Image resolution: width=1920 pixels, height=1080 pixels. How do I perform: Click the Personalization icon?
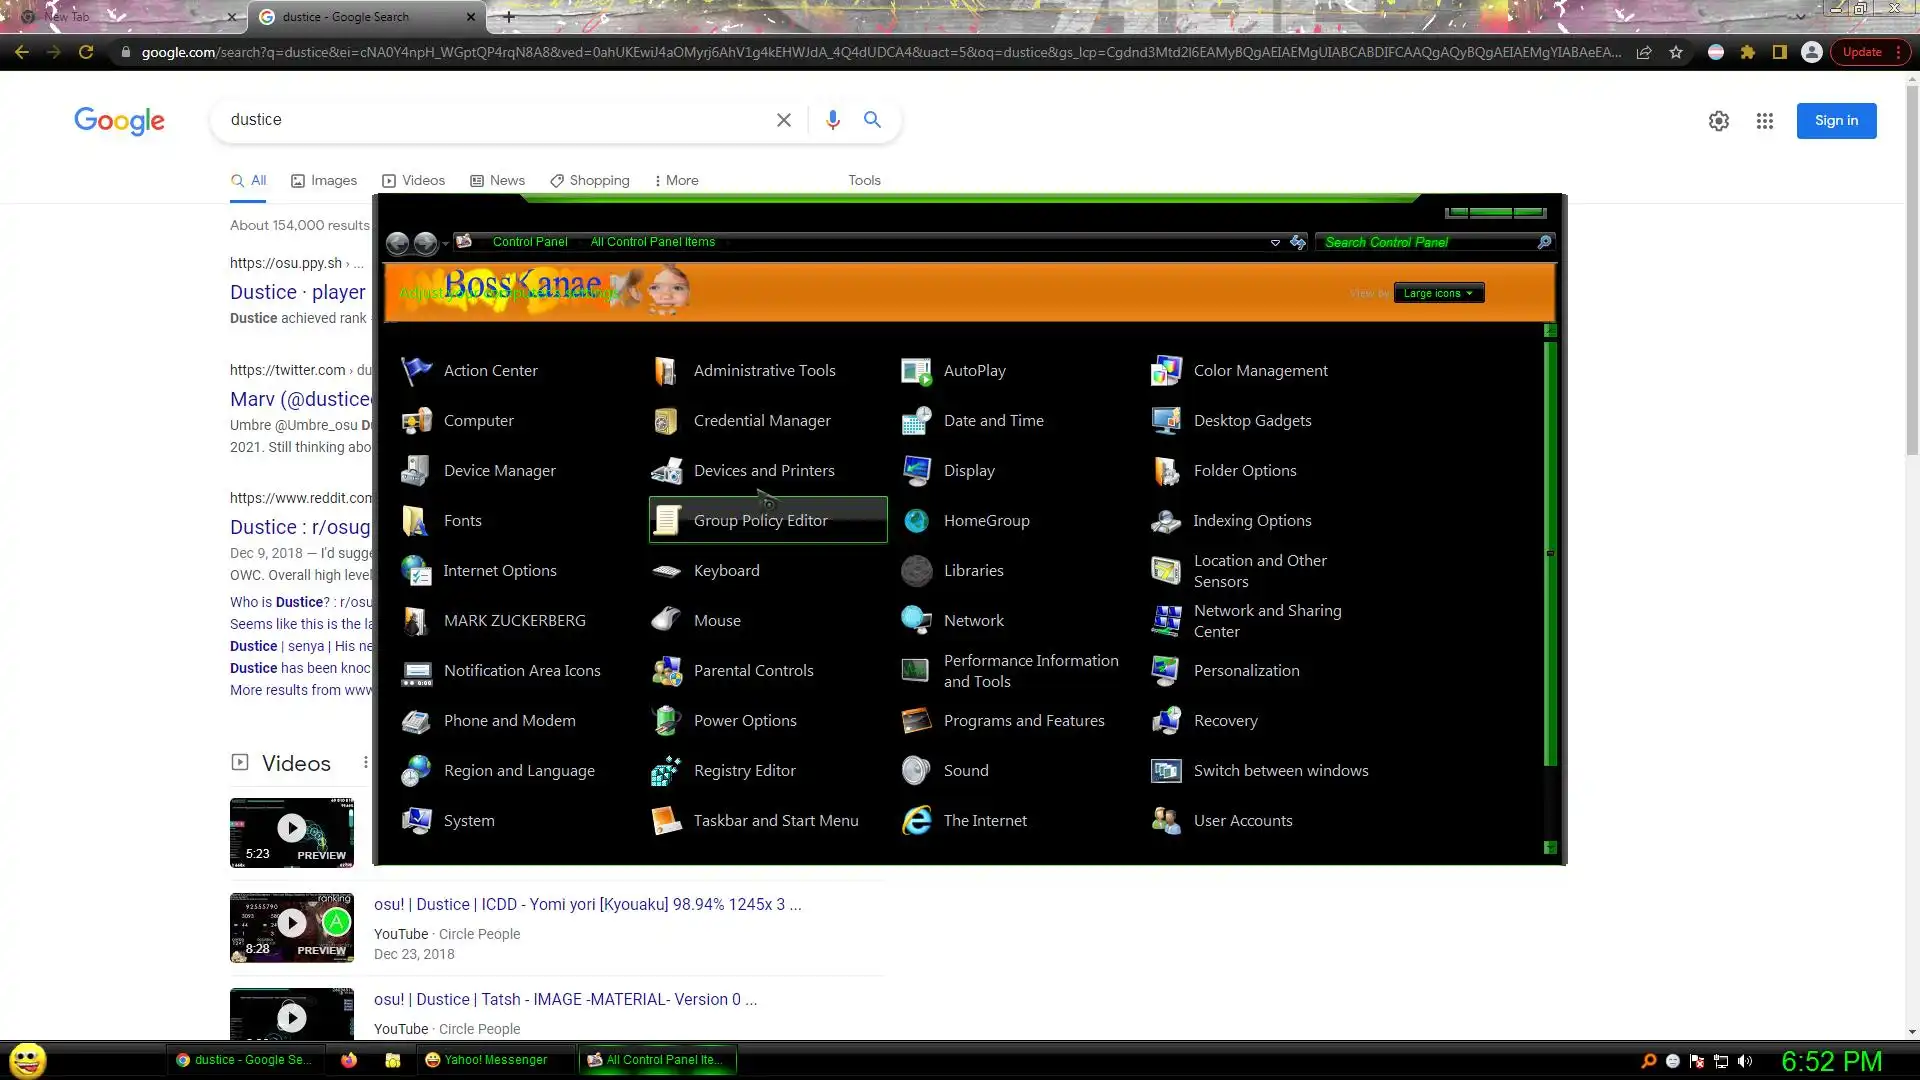[x=1166, y=671]
